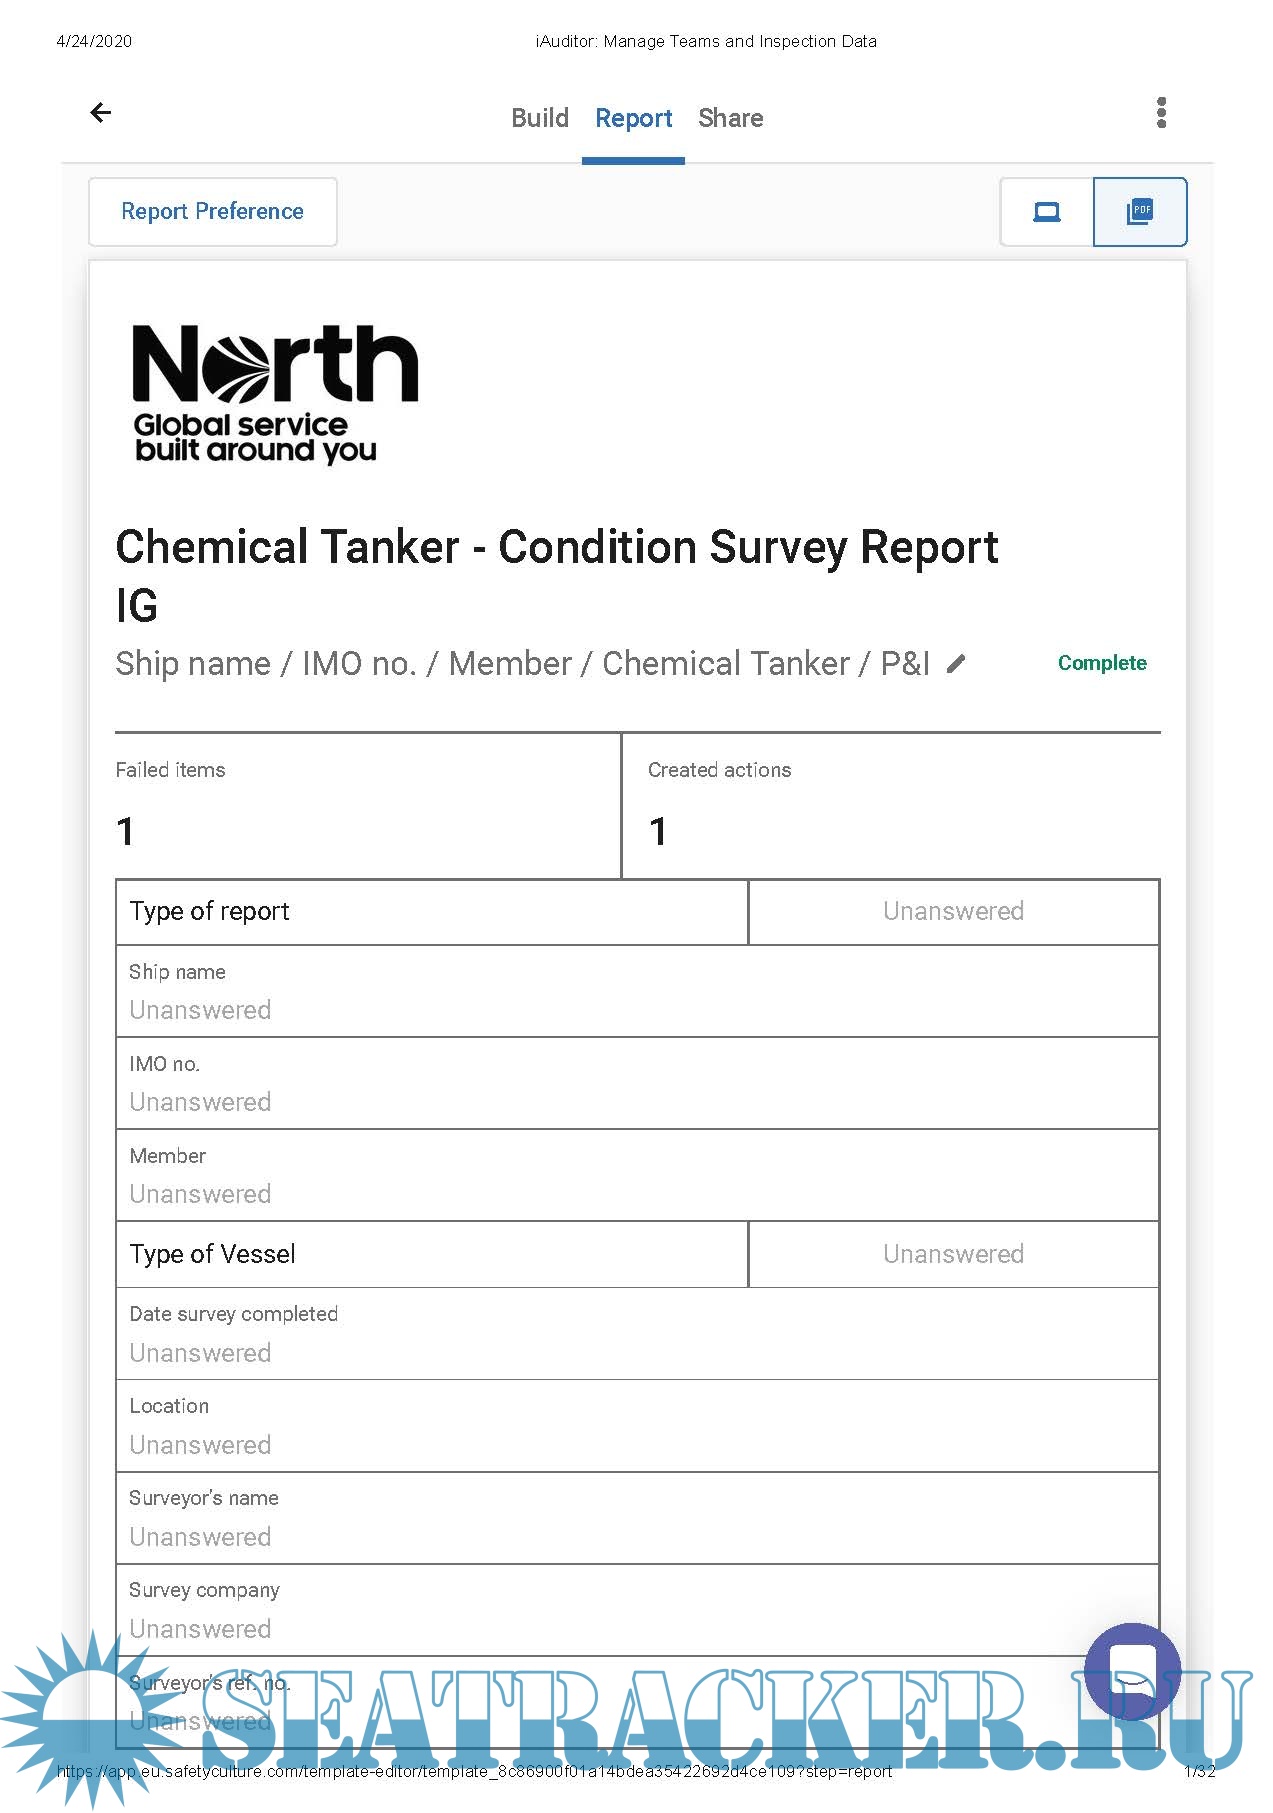
Task: Switch to web preview laptop icon
Action: 1047,212
